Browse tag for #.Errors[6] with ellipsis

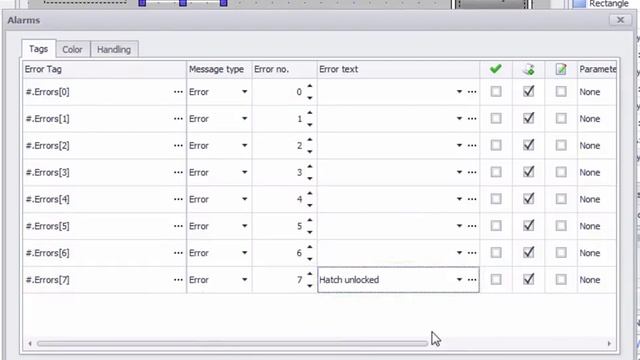[x=178, y=253]
